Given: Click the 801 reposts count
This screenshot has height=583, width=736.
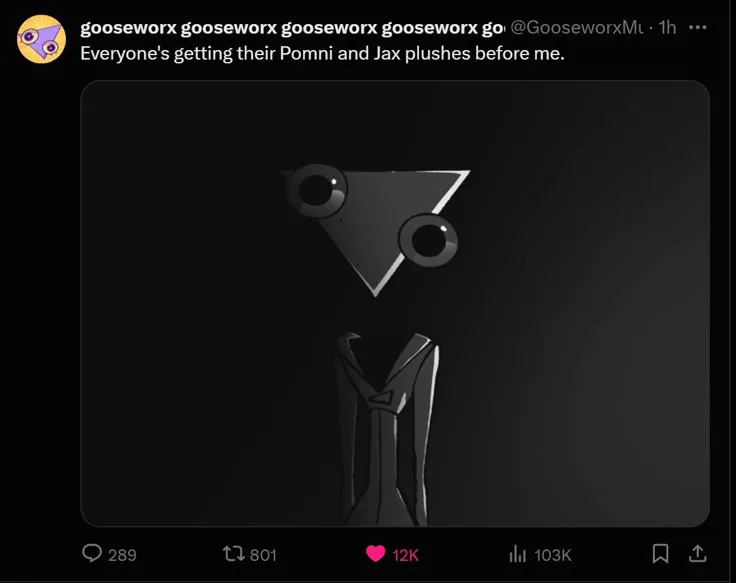Looking at the screenshot, I should click(263, 555).
